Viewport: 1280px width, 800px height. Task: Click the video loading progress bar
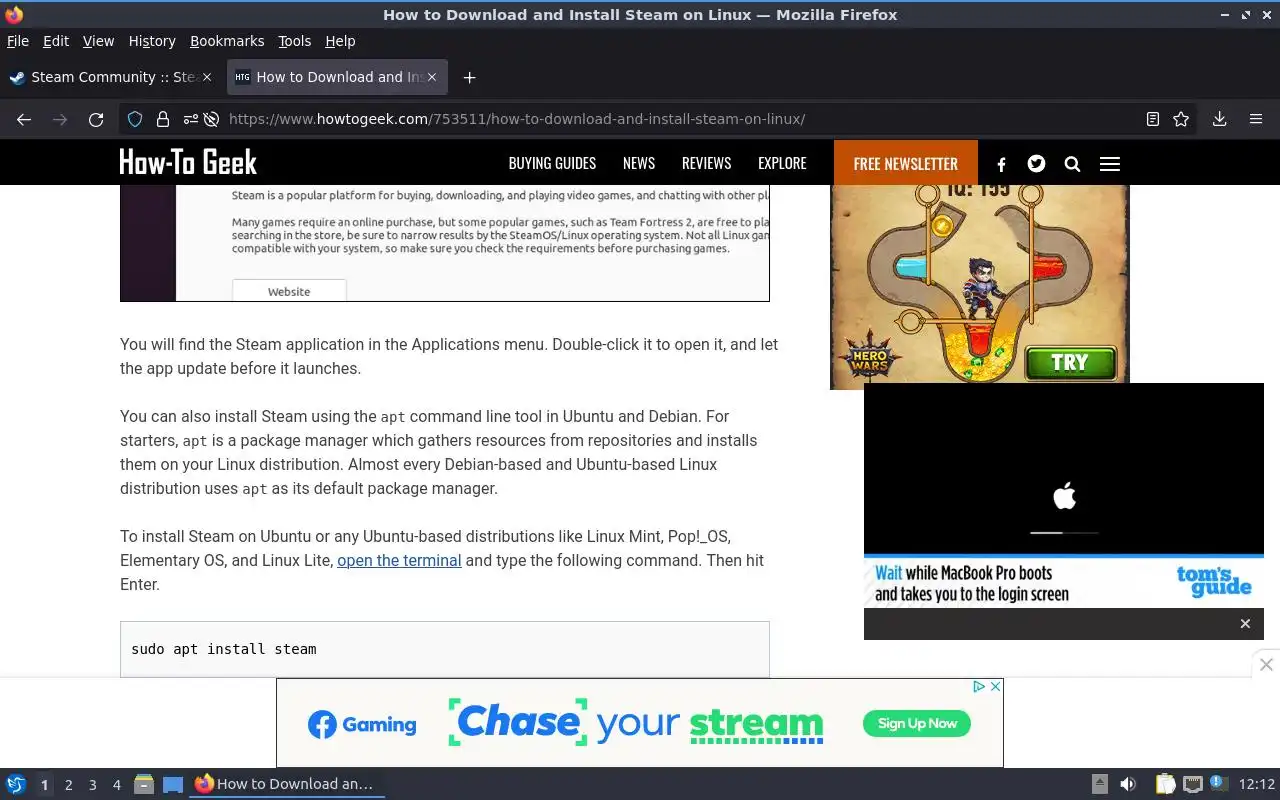(x=1064, y=533)
